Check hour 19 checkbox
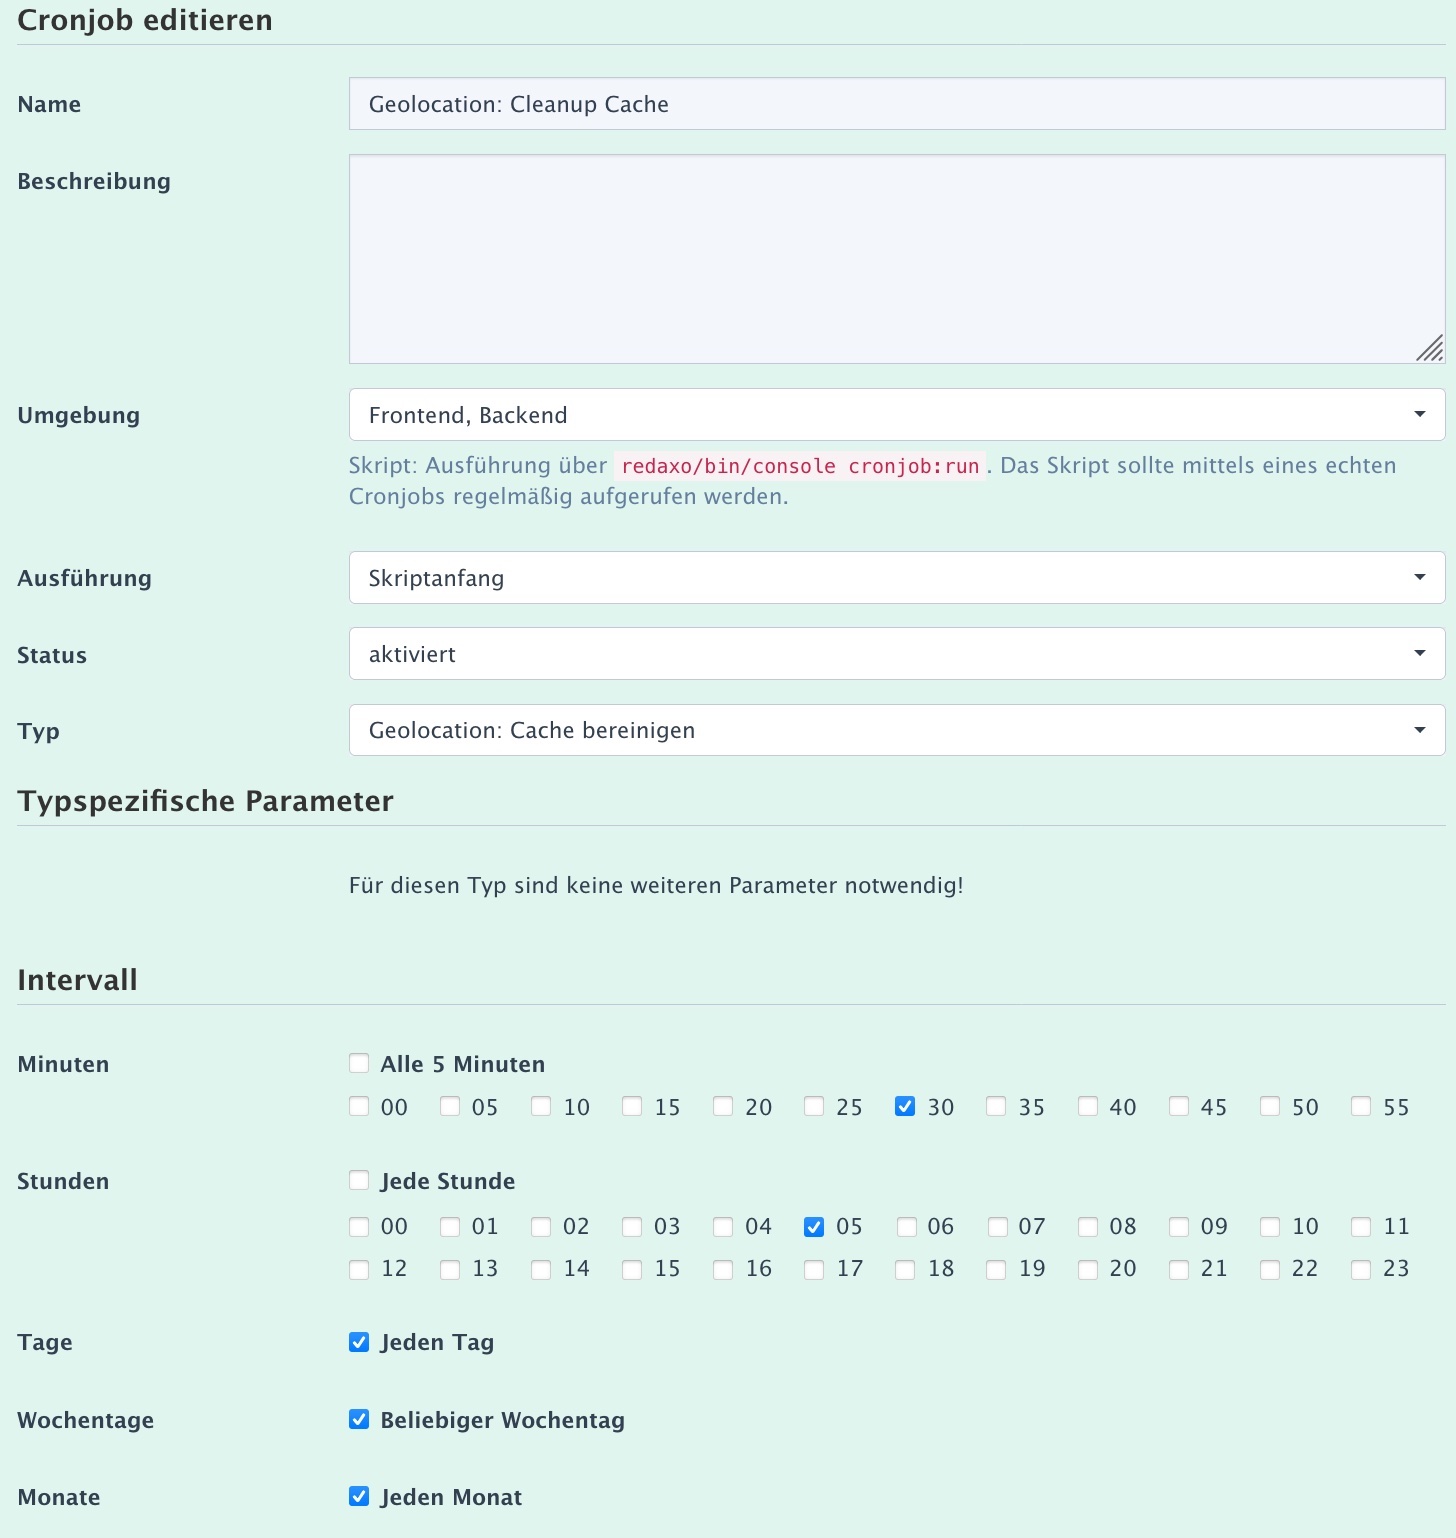The image size is (1456, 1538). 996,1269
